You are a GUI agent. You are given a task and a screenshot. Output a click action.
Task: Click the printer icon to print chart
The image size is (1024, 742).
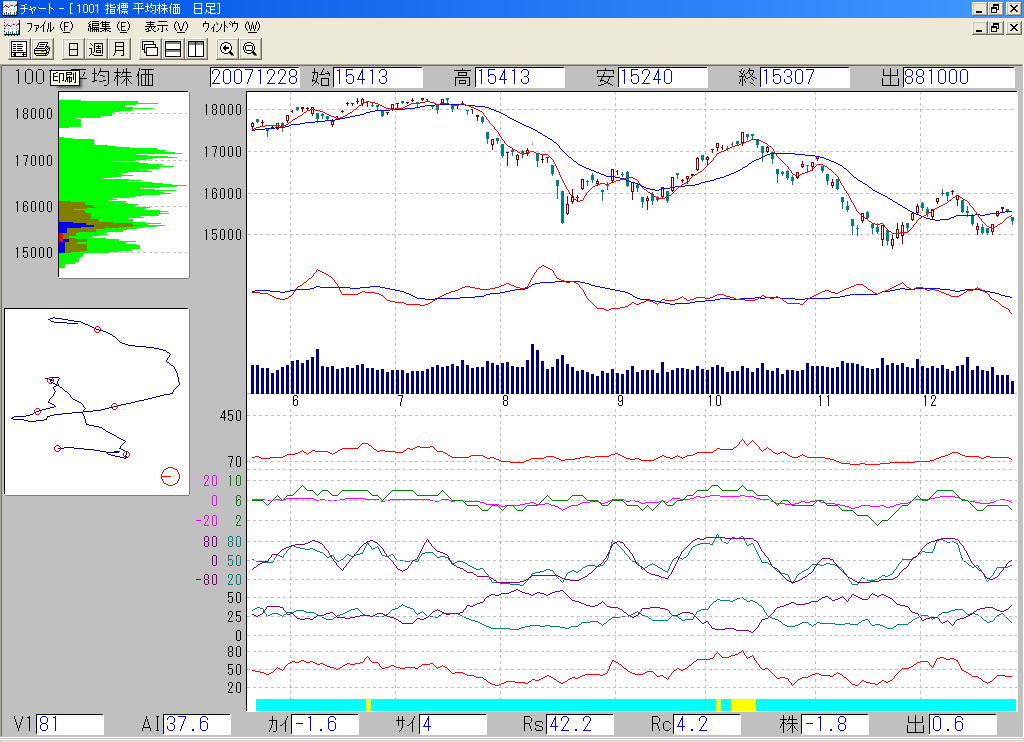click(42, 49)
